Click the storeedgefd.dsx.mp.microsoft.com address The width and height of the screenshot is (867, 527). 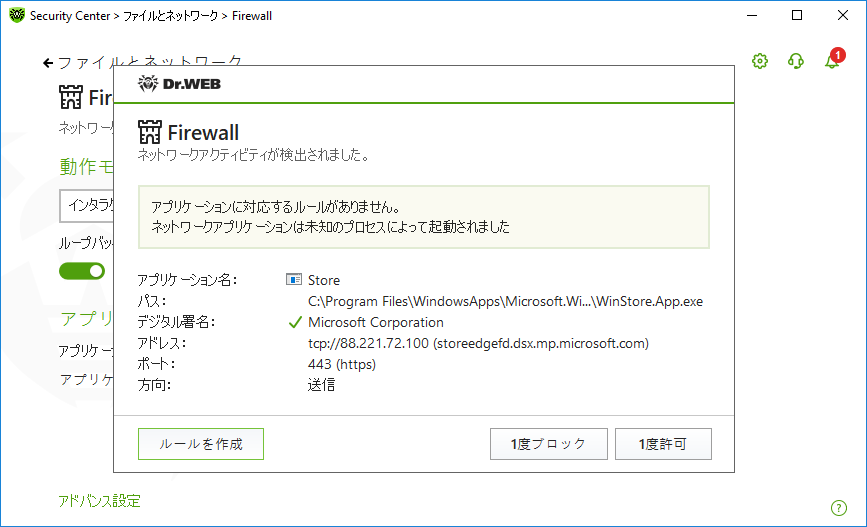point(541,343)
